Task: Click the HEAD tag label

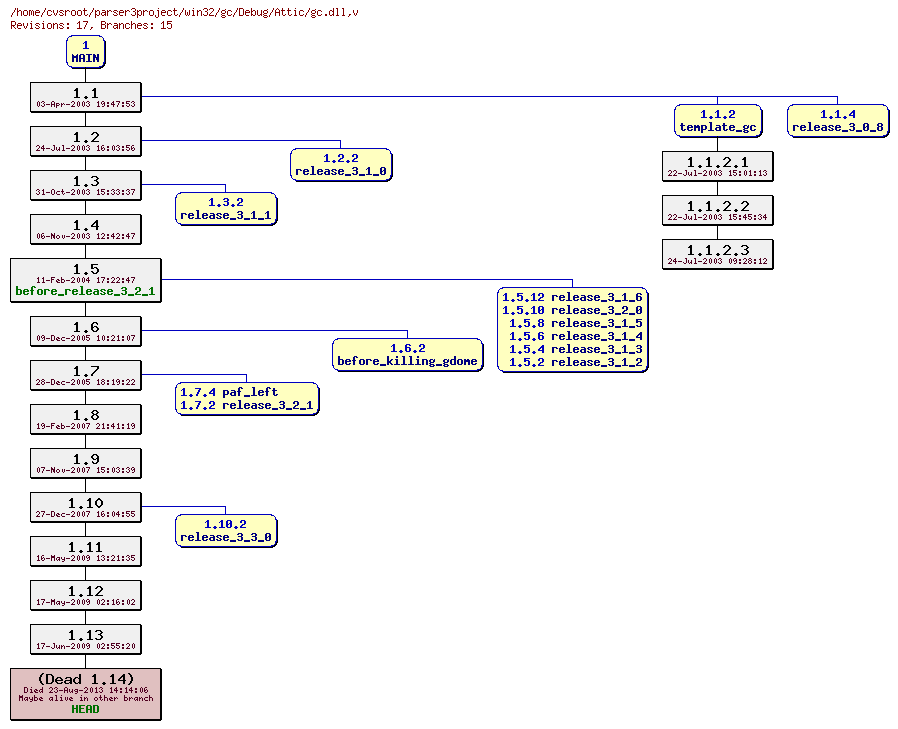Action: [85, 710]
